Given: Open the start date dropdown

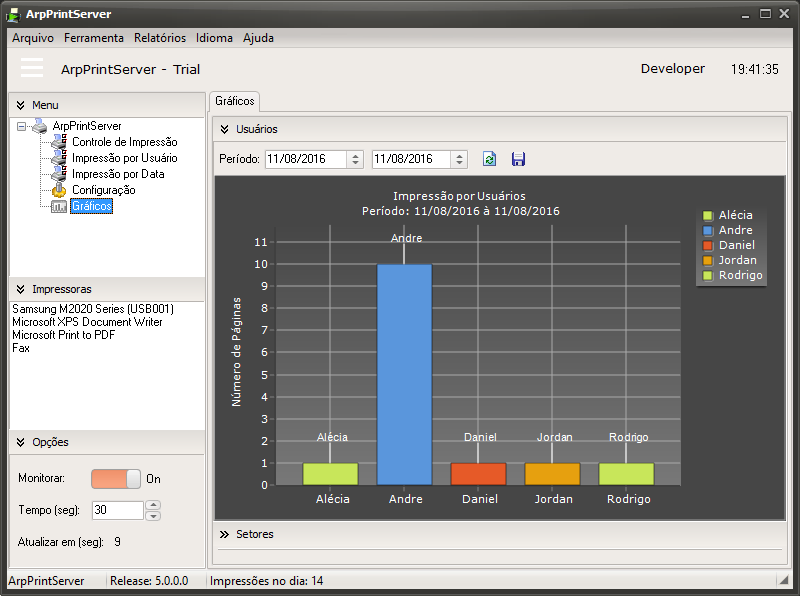Looking at the screenshot, I should pos(355,159).
